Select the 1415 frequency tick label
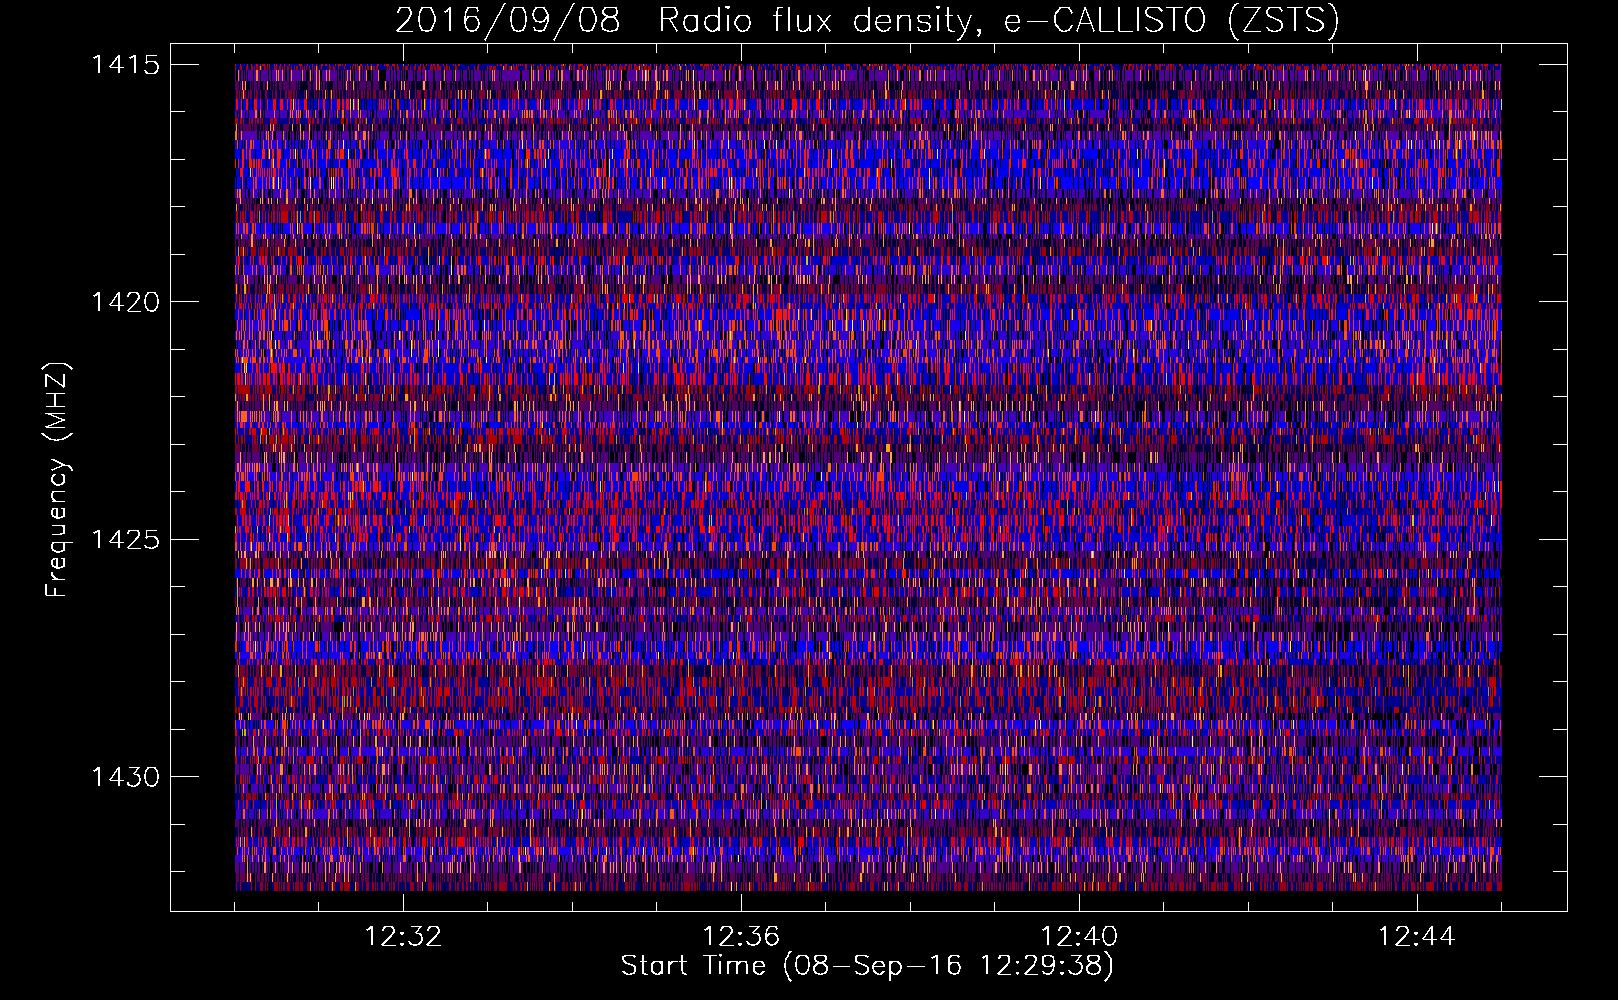Screen dimensions: 1618x1000 pos(126,65)
